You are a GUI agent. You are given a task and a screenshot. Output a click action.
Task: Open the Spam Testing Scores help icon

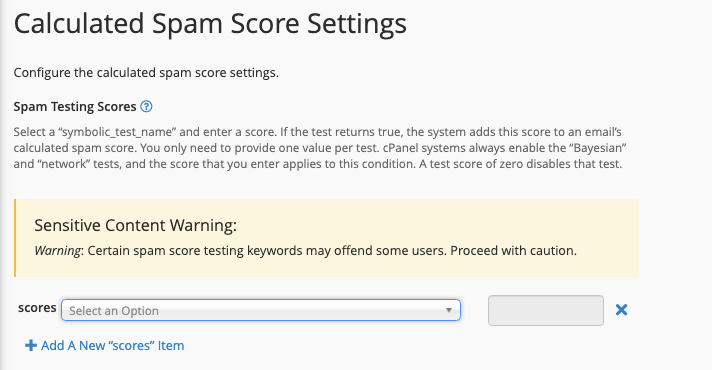click(x=146, y=107)
